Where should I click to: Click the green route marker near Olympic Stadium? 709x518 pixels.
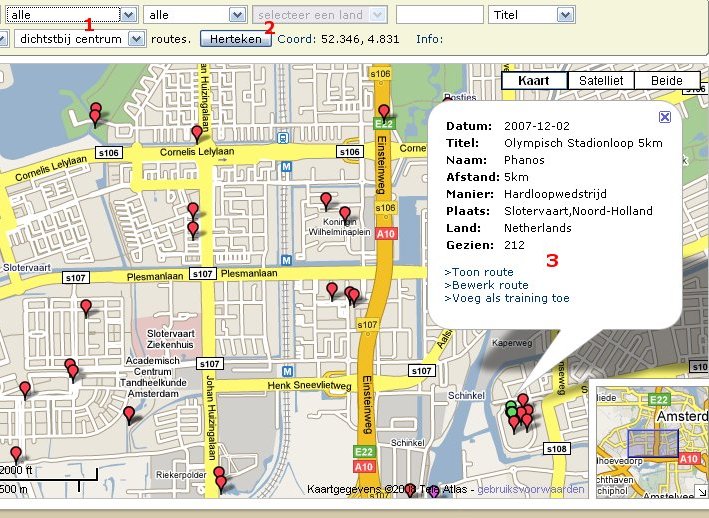point(512,408)
